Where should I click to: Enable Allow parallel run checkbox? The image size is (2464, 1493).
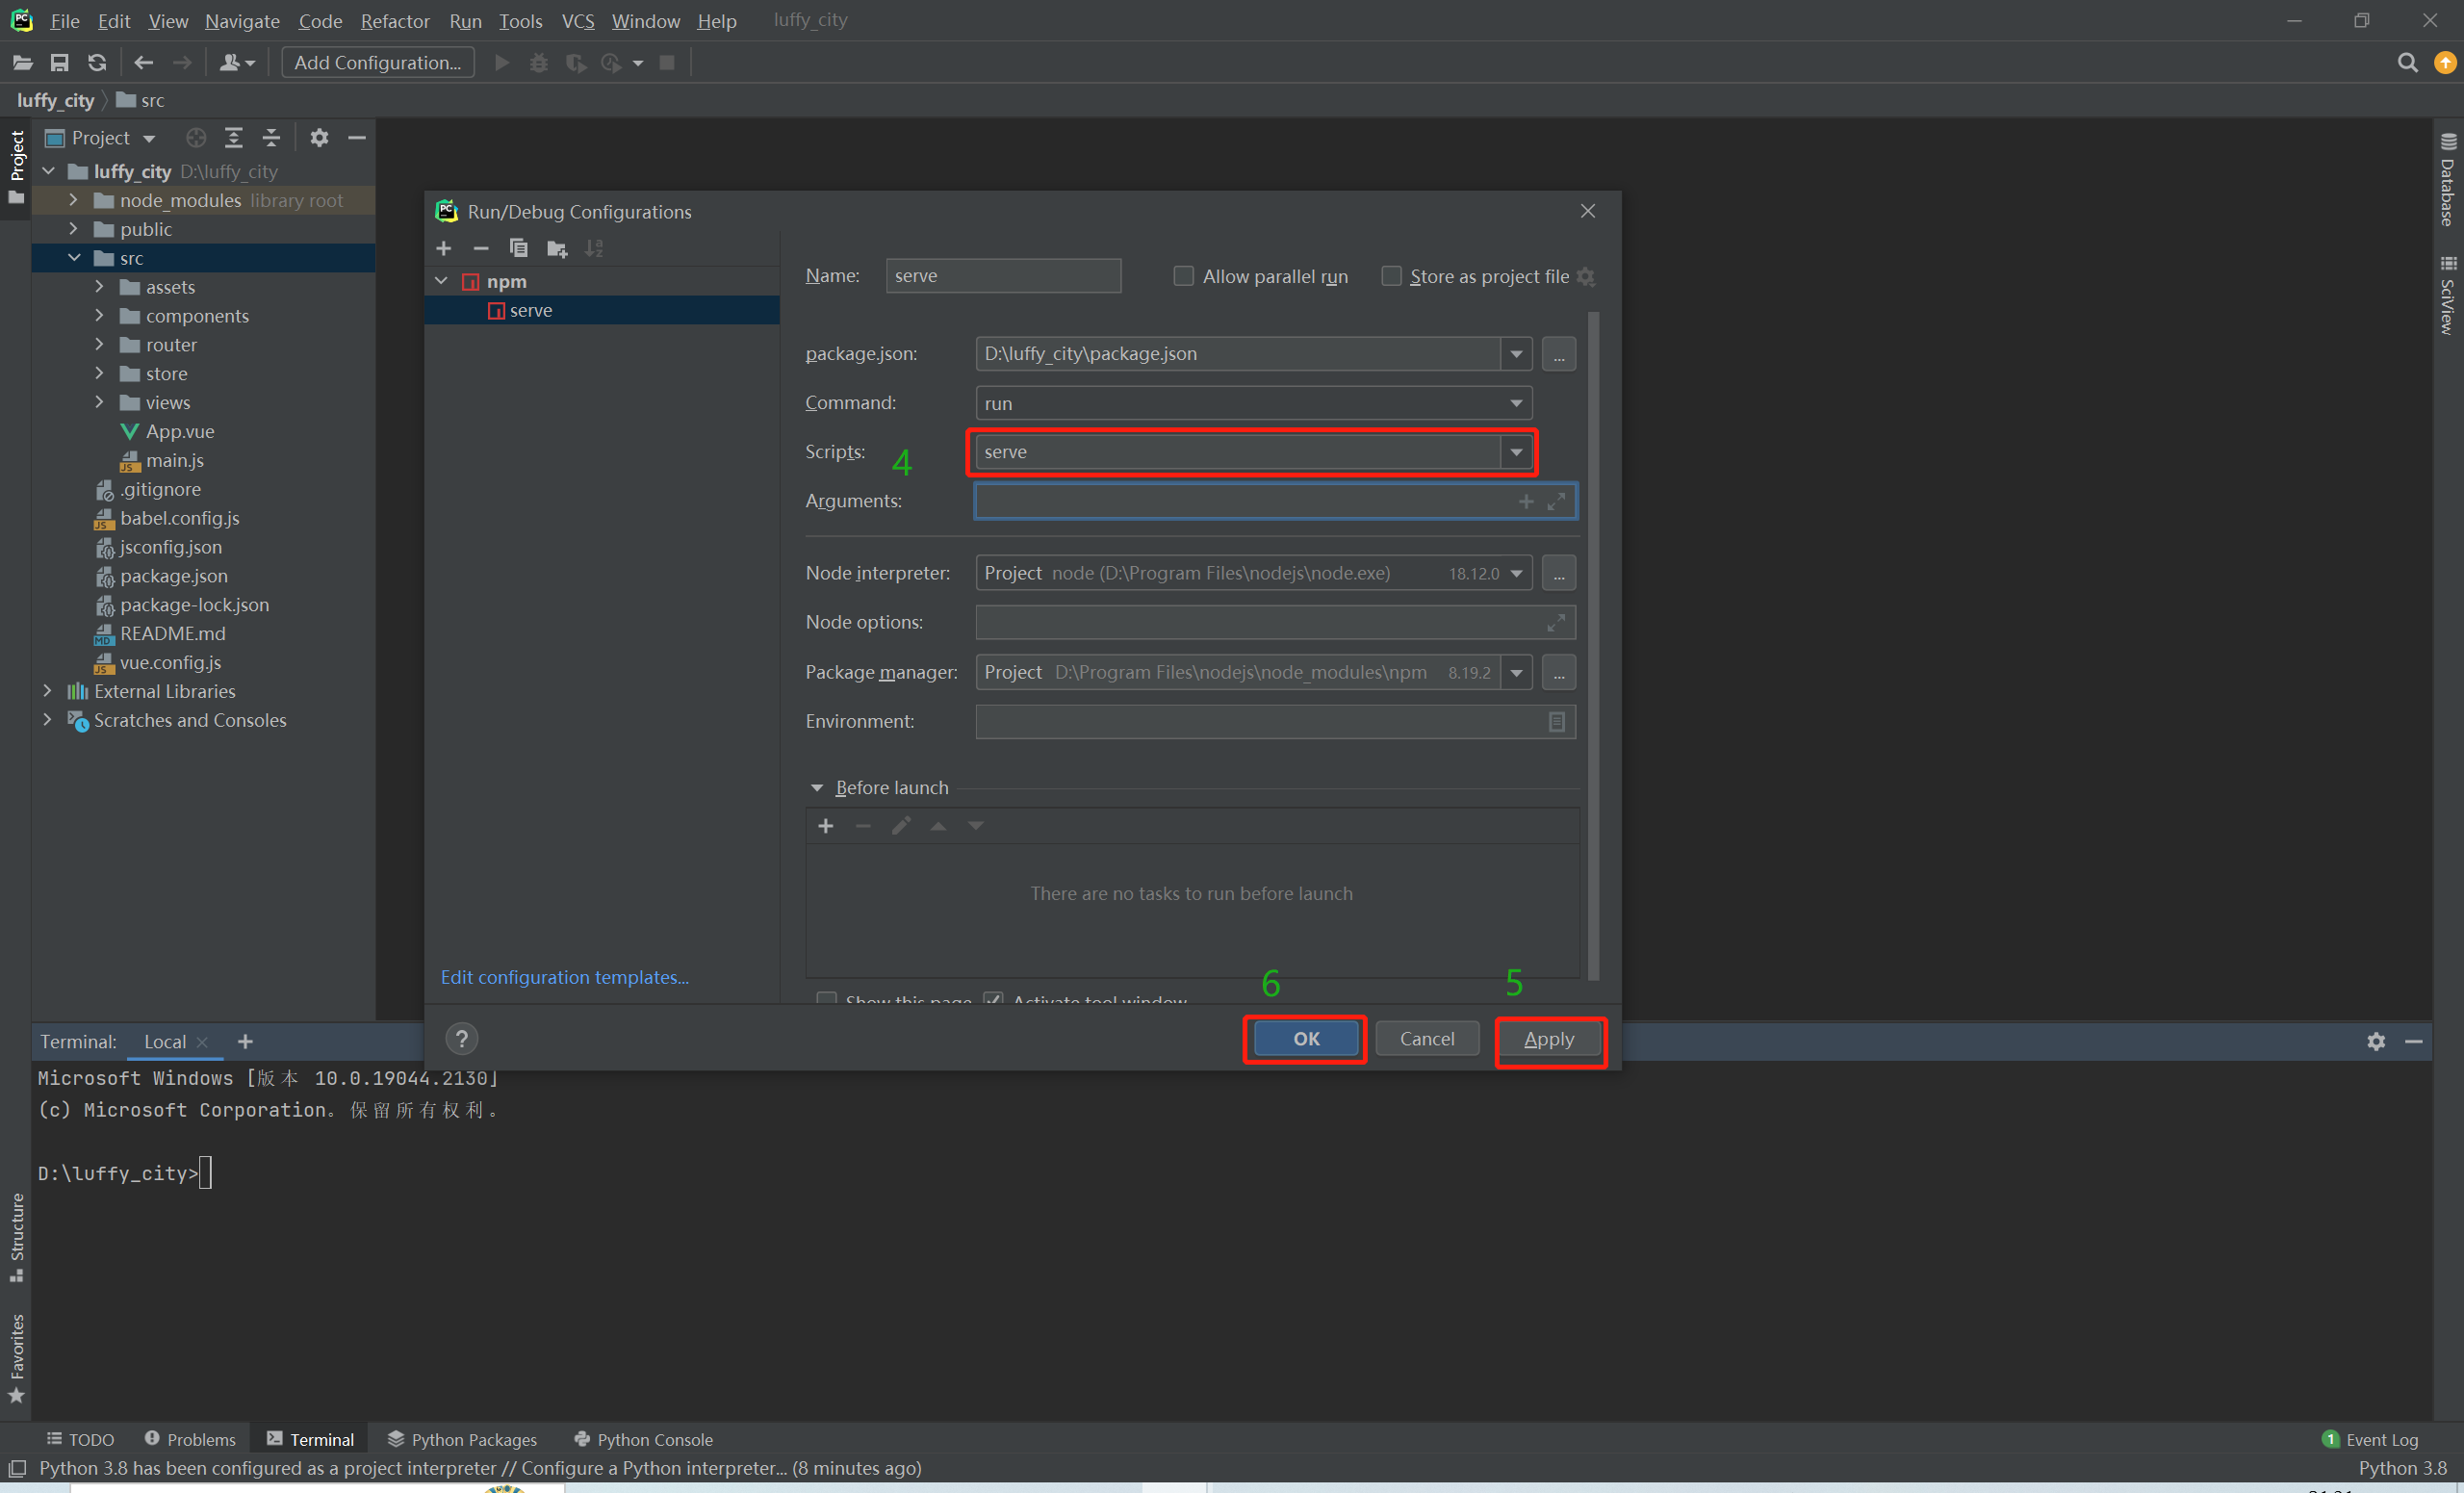coord(1183,276)
